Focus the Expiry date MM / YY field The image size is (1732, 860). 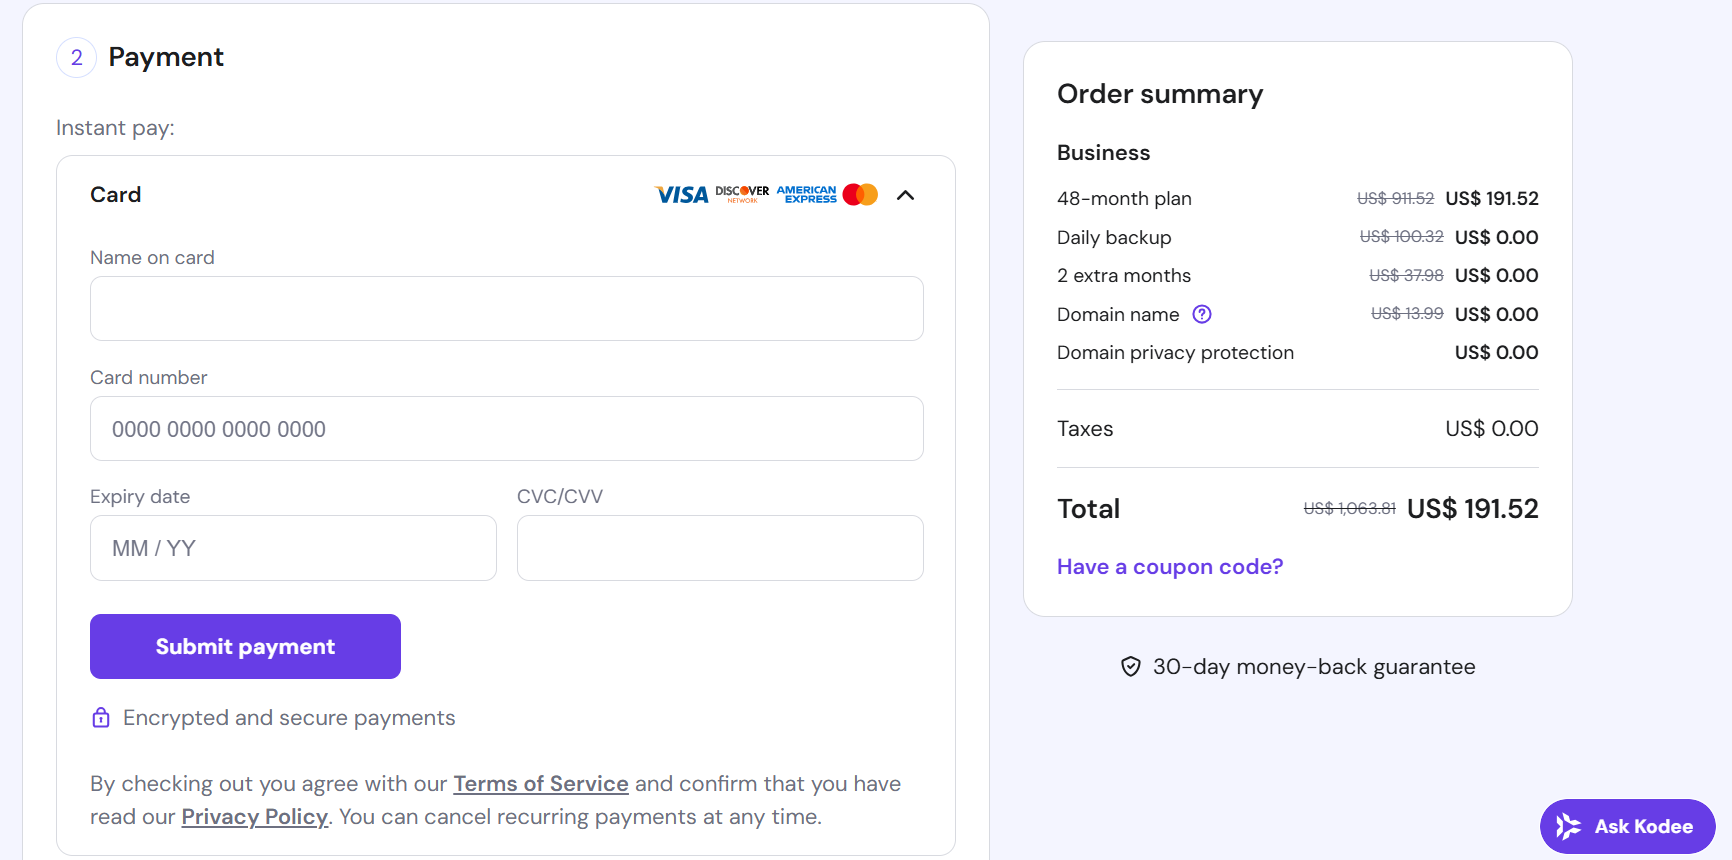coord(293,548)
